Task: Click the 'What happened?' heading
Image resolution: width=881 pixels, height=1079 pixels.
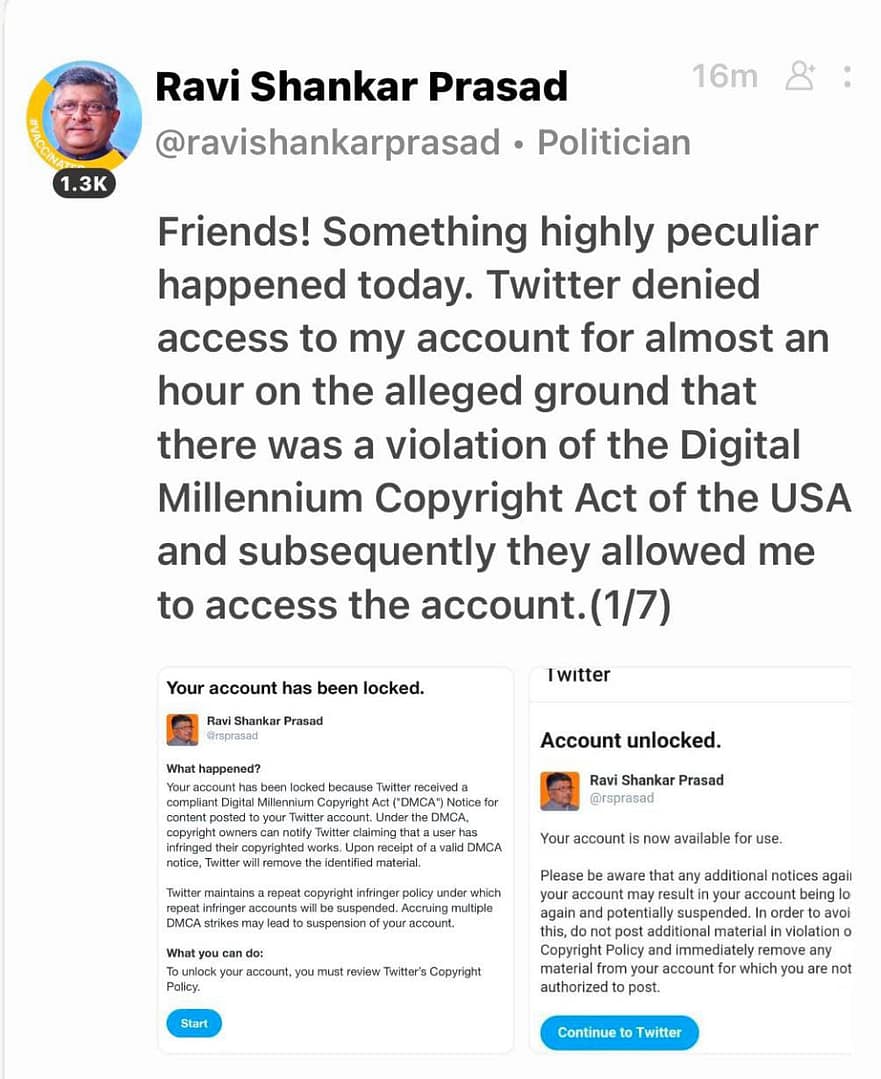Action: pos(213,769)
